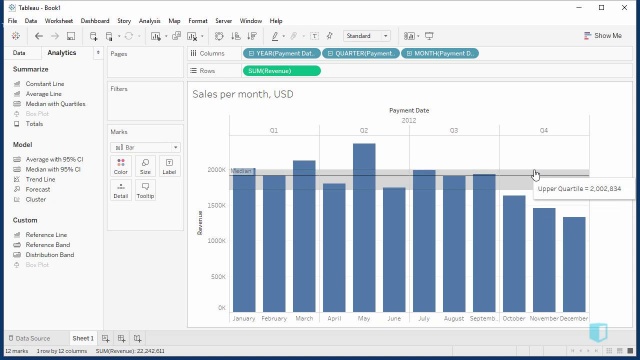Click the May revenue bar
The image size is (640, 360).
(x=364, y=228)
